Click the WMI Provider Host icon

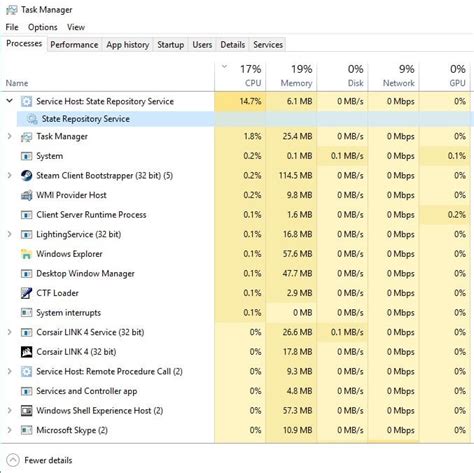coord(26,195)
